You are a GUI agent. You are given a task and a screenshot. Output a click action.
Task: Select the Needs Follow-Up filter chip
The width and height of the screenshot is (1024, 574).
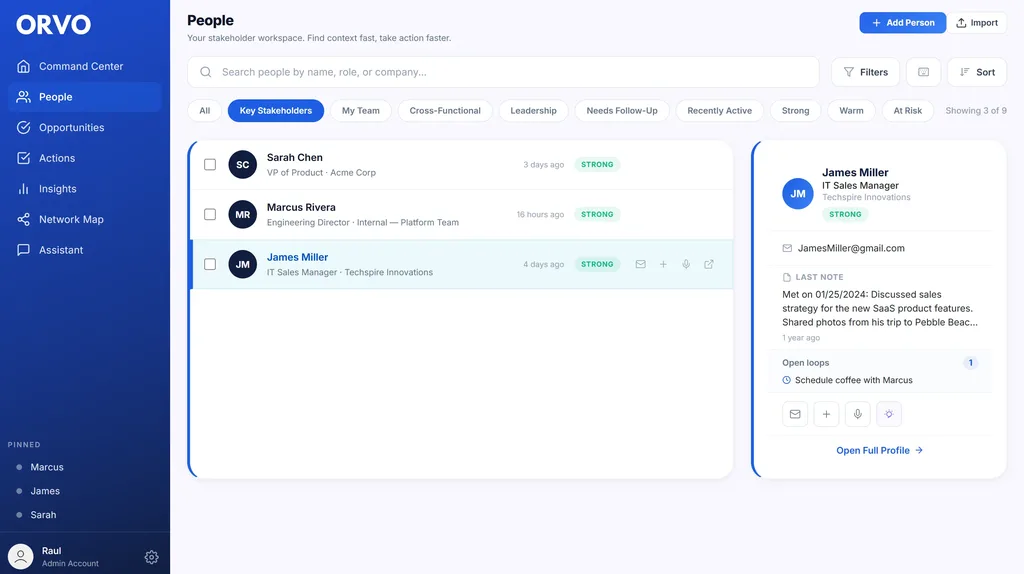(622, 110)
